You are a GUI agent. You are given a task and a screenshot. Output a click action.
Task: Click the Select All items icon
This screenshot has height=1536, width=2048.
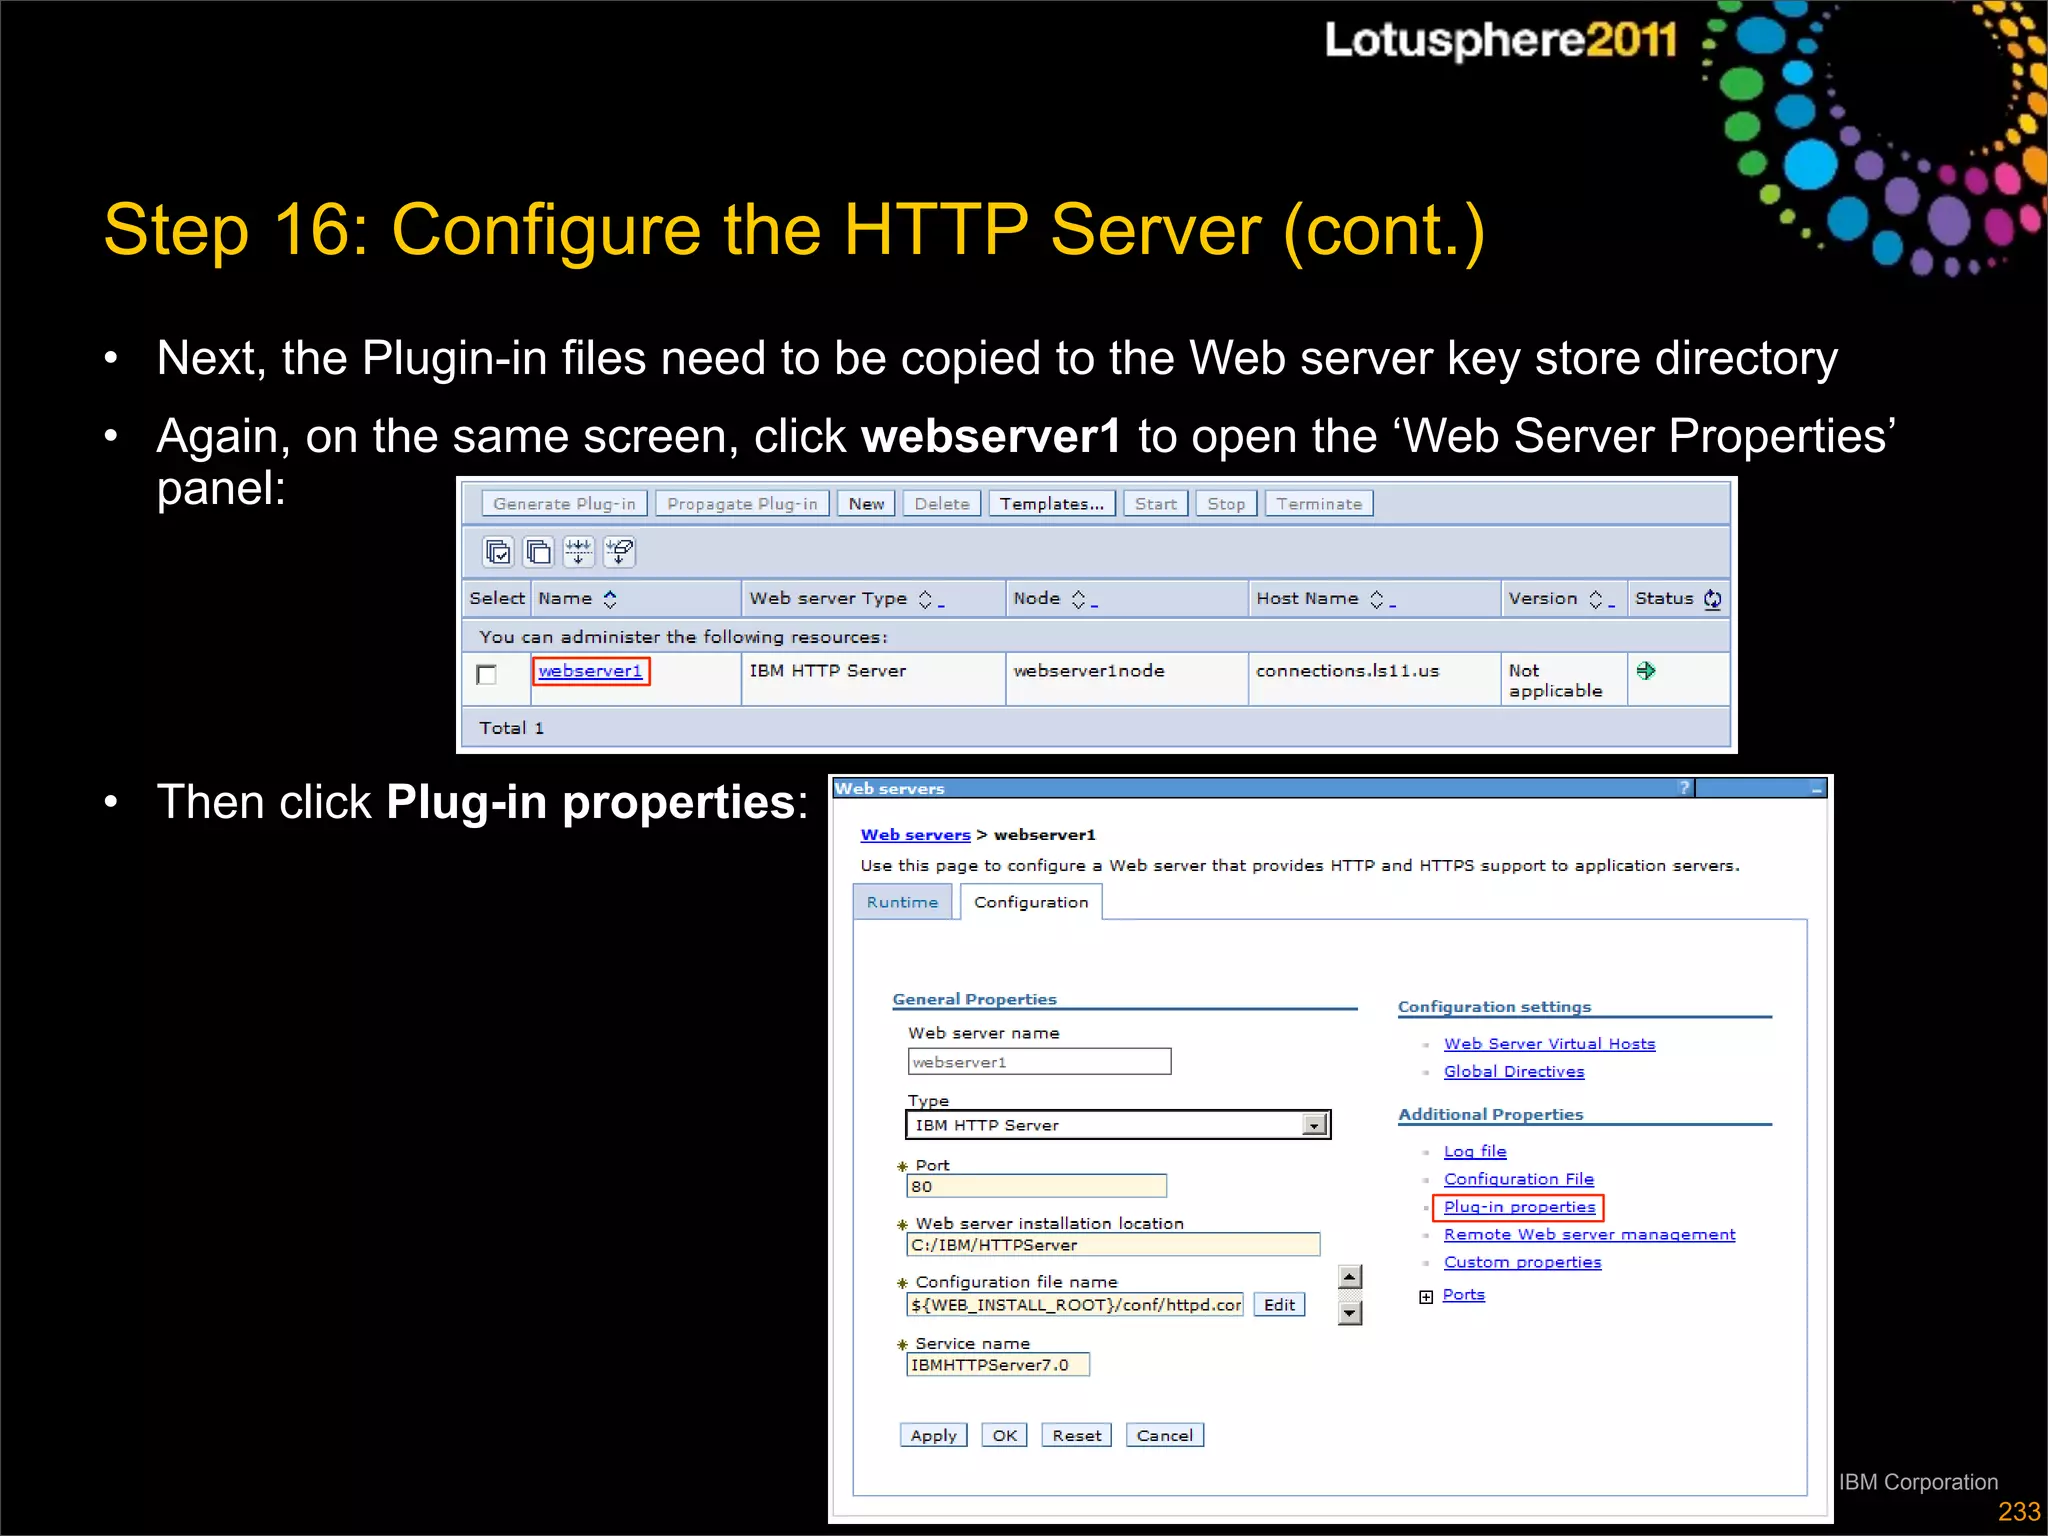click(498, 551)
